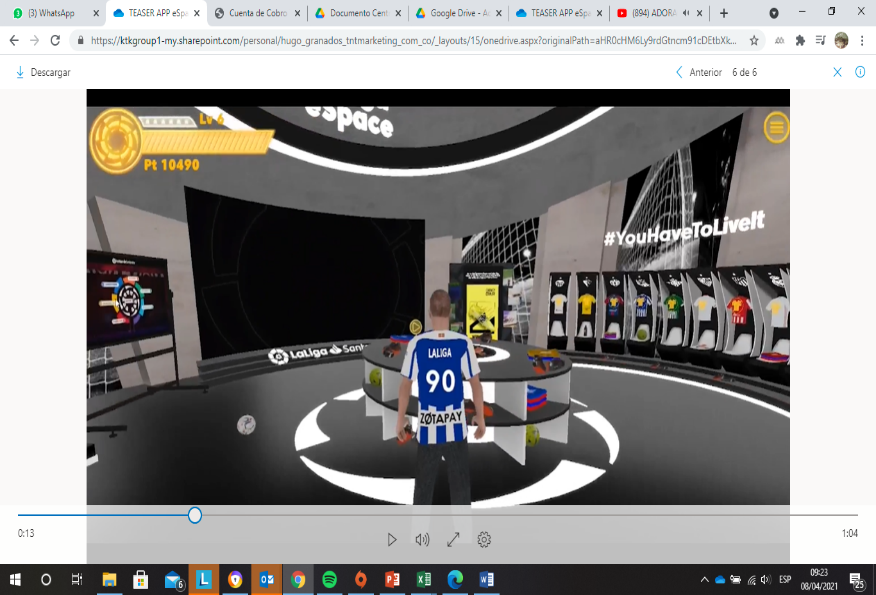
Task: Open a new browser tab
Action: [723, 13]
